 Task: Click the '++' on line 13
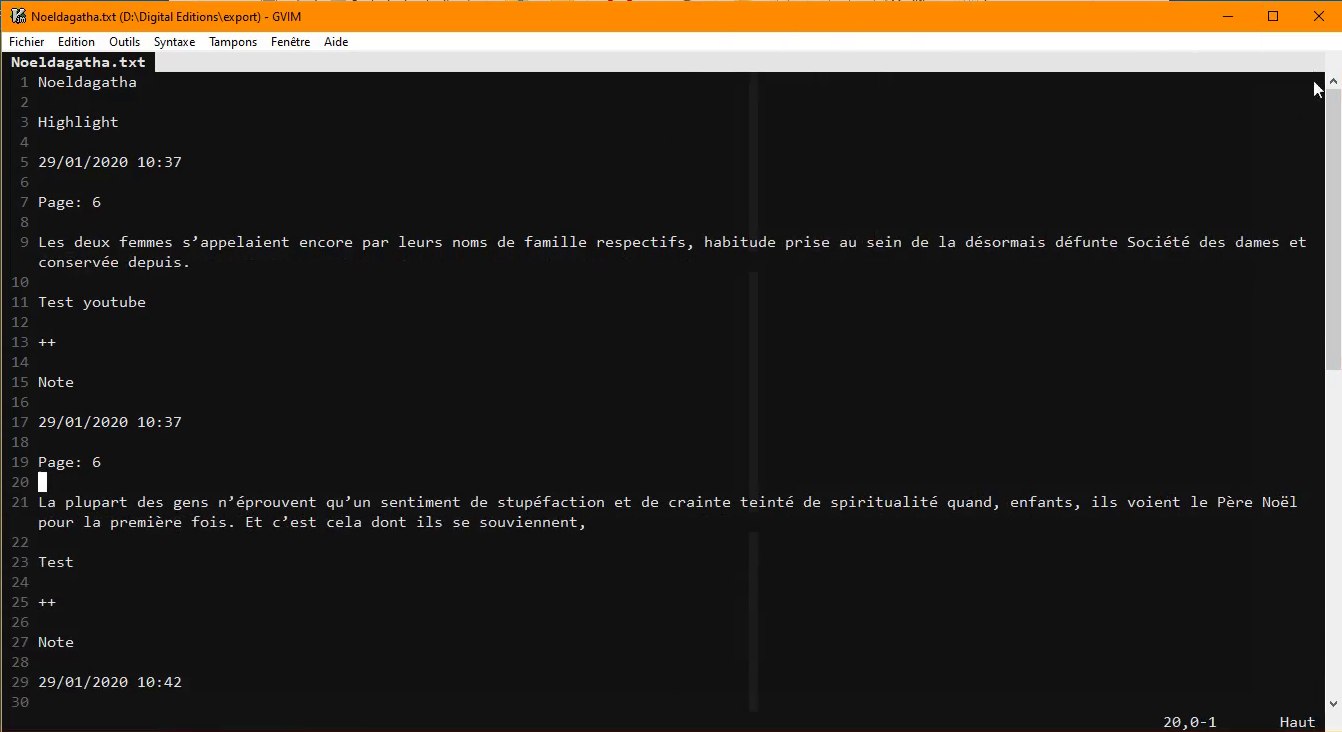point(47,342)
